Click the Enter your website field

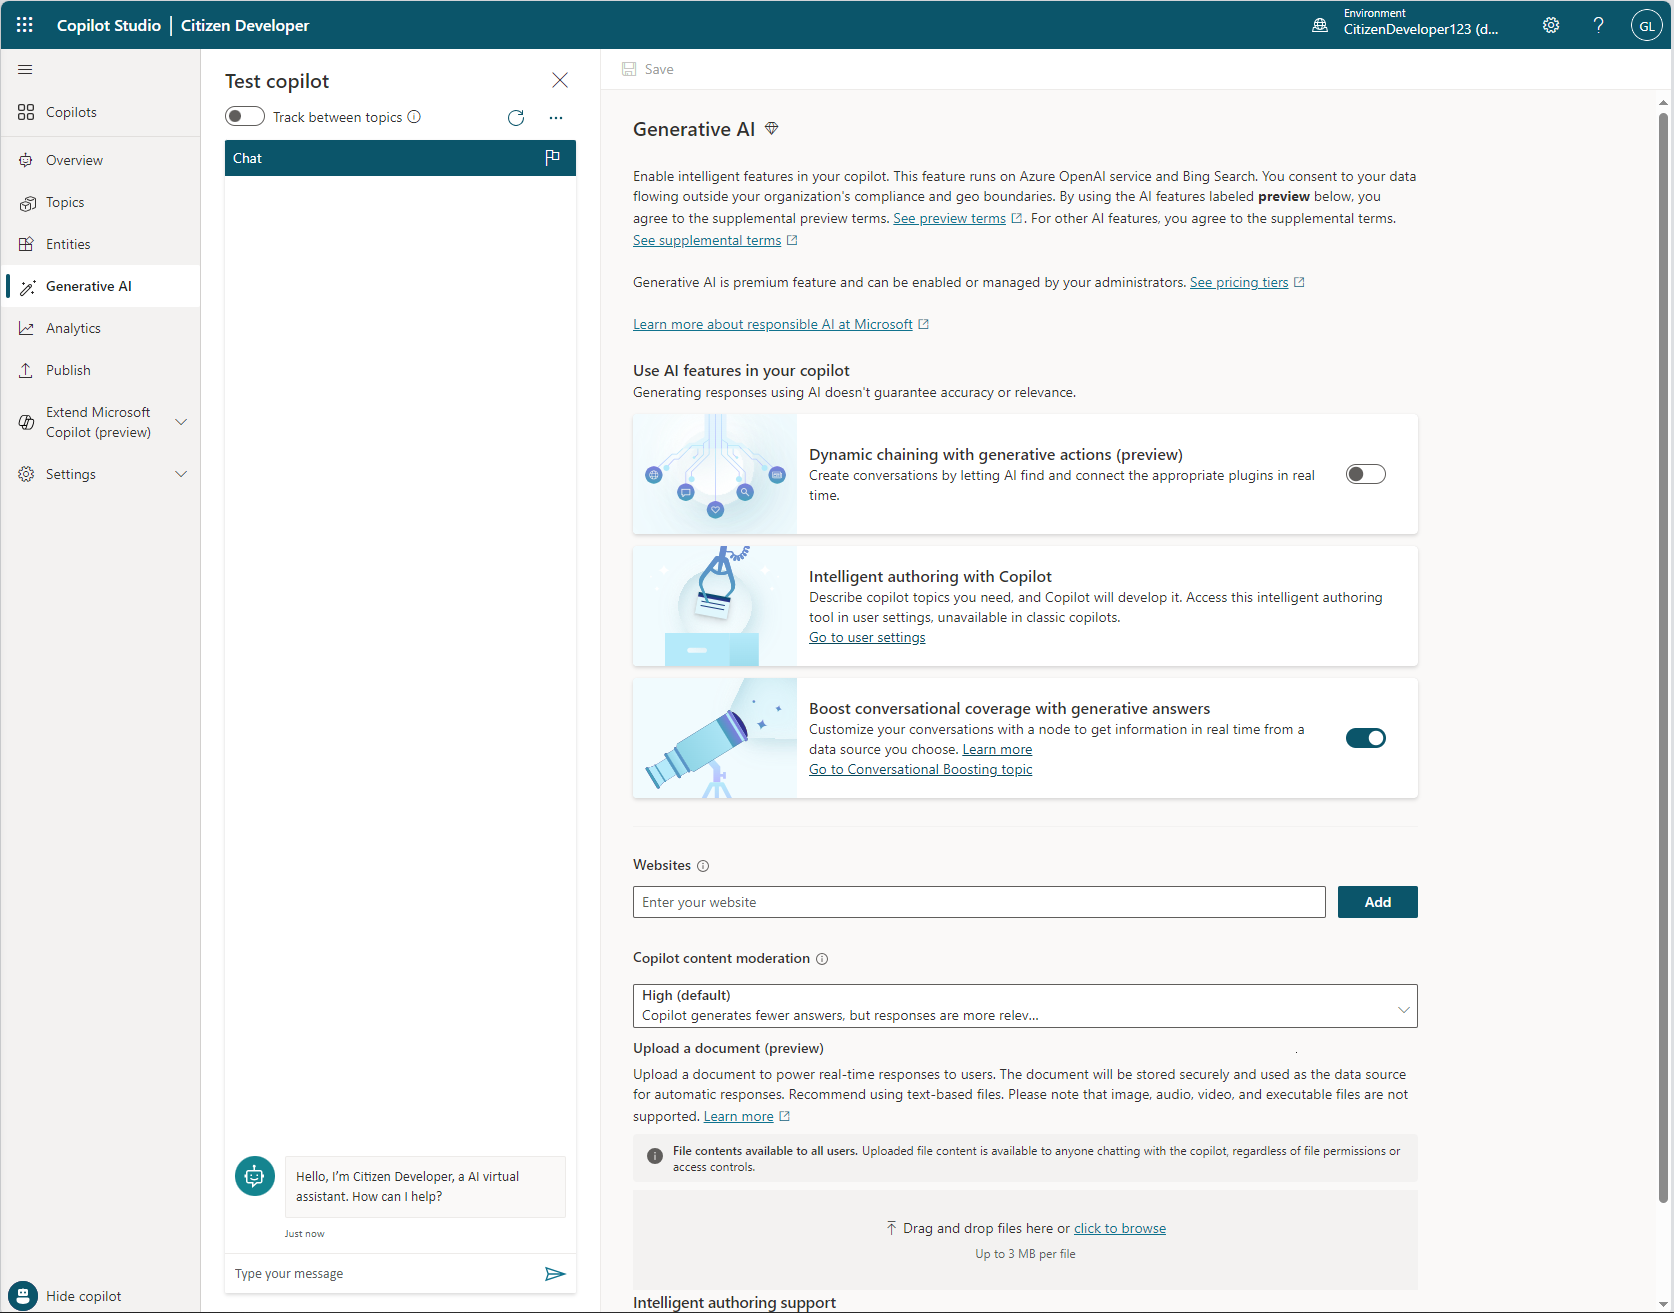978,902
